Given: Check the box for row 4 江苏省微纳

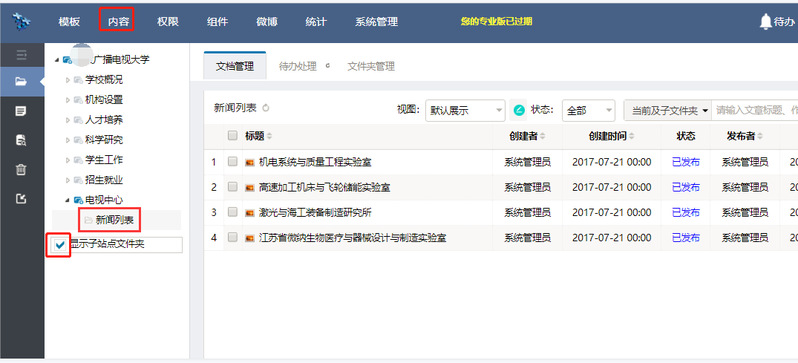Looking at the screenshot, I should pos(233,237).
